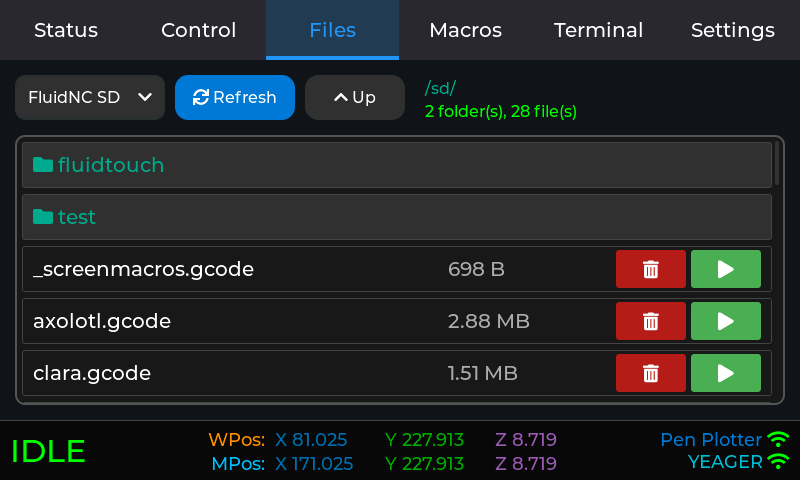Switch to the Status tab
Image resolution: width=800 pixels, height=480 pixels.
pos(66,30)
